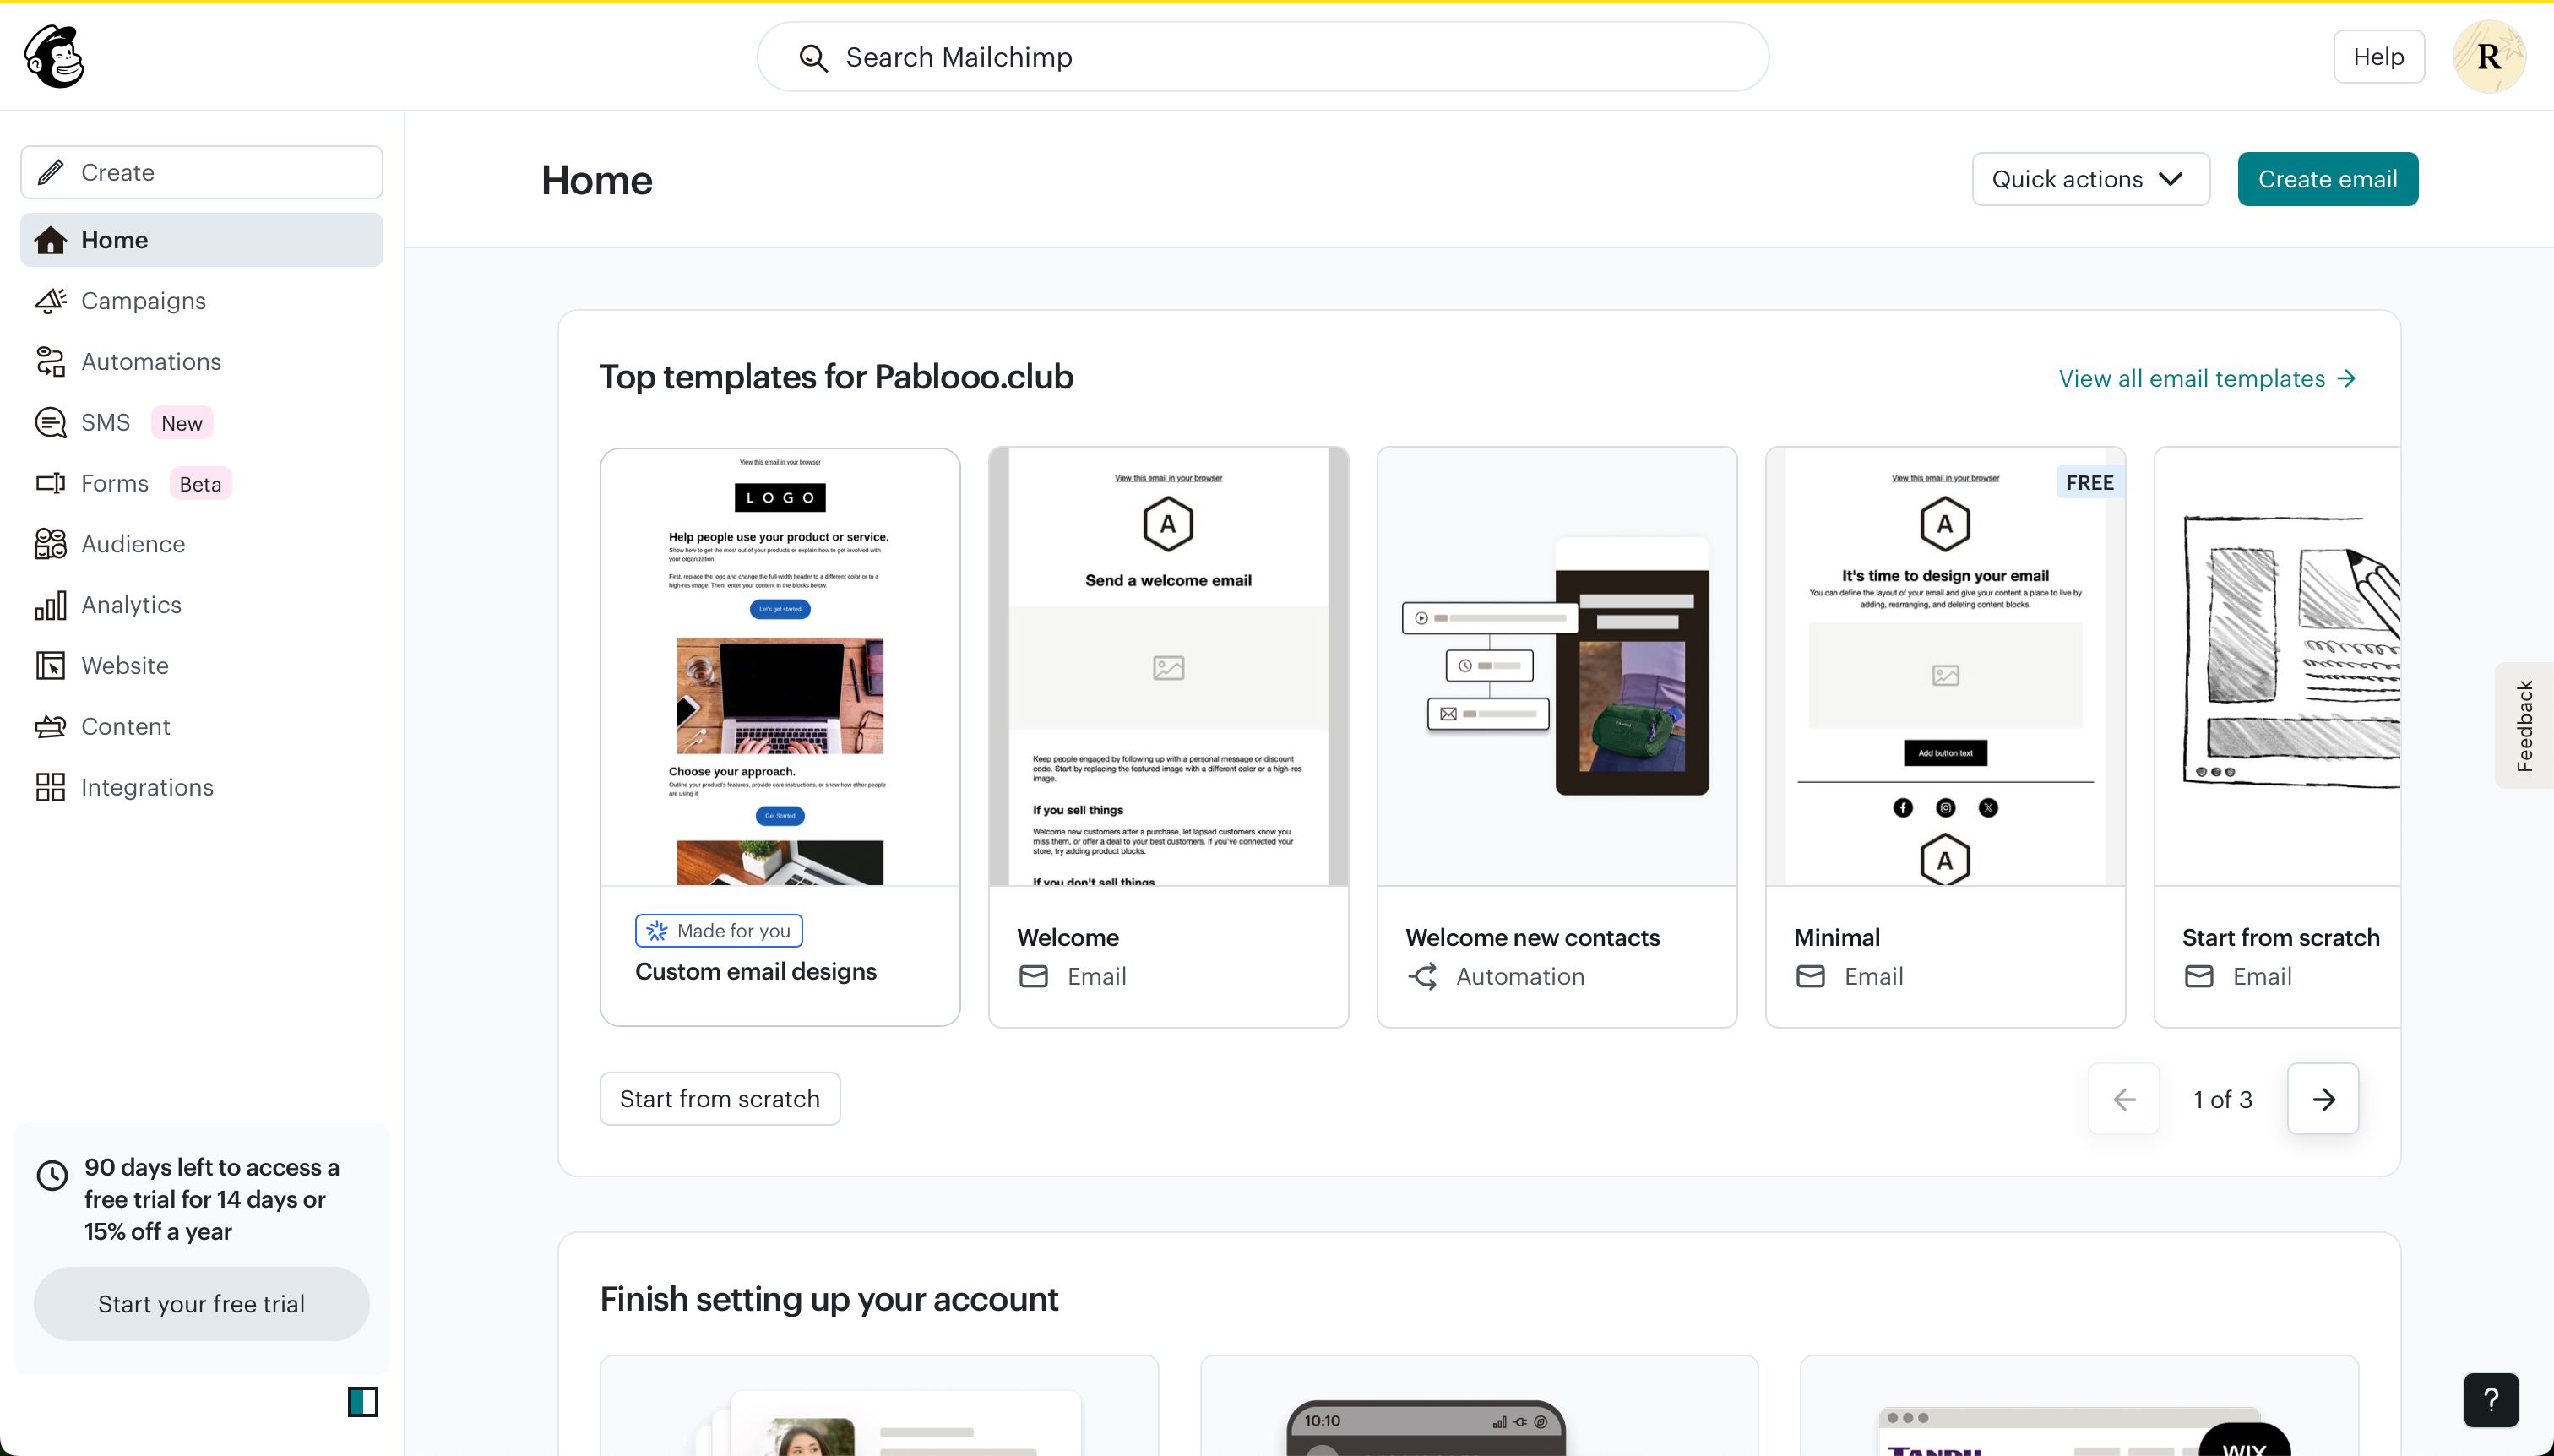Open the Feedback side tab

[x=2524, y=725]
